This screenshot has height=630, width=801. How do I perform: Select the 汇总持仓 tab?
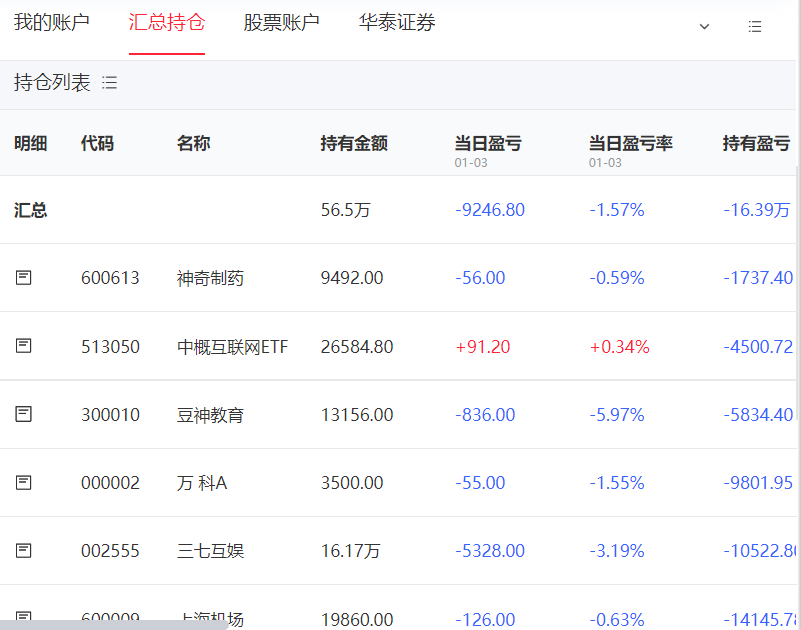click(167, 23)
